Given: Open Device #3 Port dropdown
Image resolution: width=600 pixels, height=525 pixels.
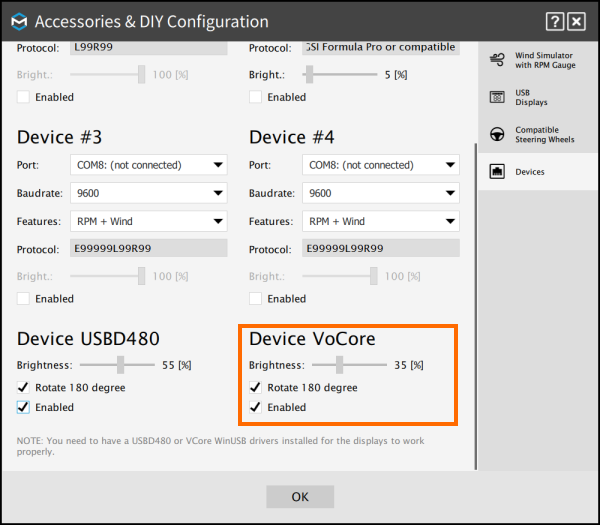Looking at the screenshot, I should pyautogui.click(x=149, y=165).
